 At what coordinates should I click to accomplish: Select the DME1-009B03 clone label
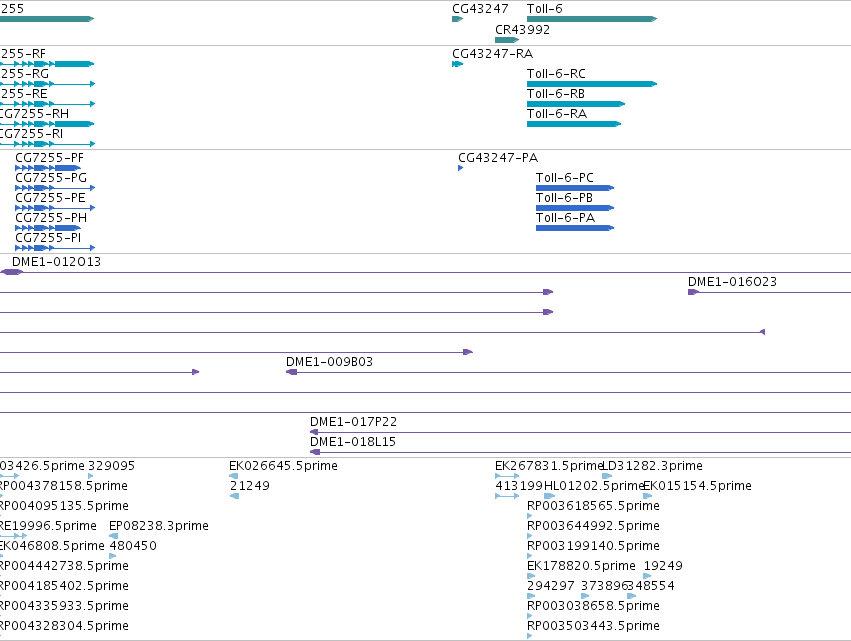(329, 362)
